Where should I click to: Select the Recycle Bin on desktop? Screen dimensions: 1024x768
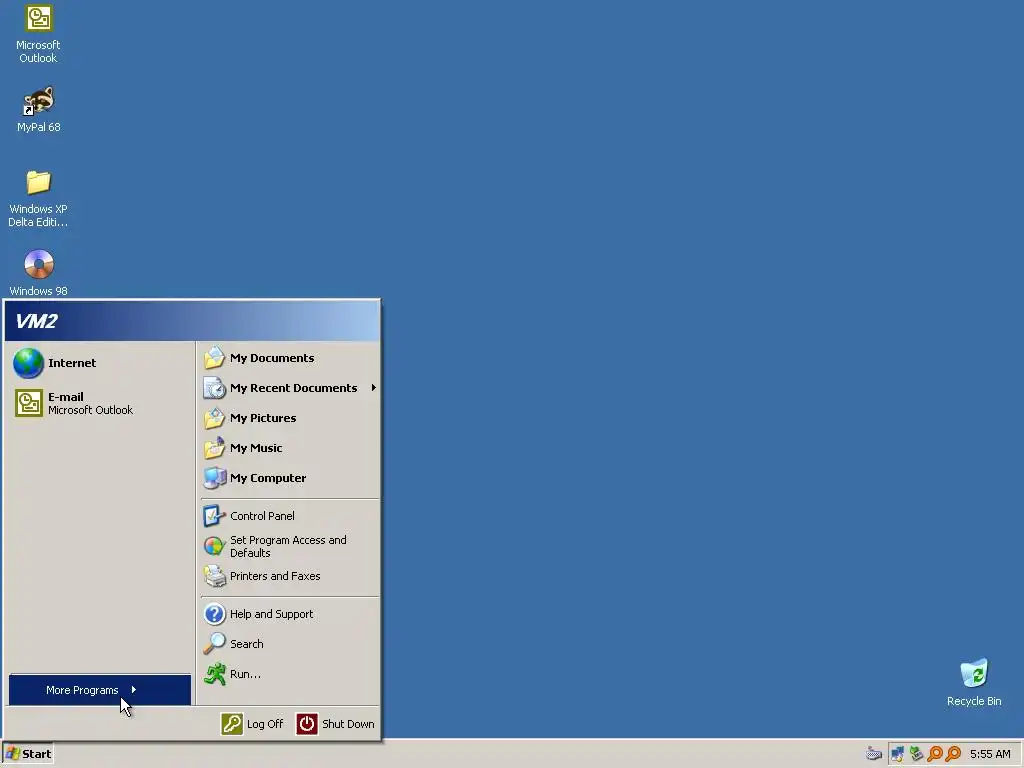(x=974, y=682)
